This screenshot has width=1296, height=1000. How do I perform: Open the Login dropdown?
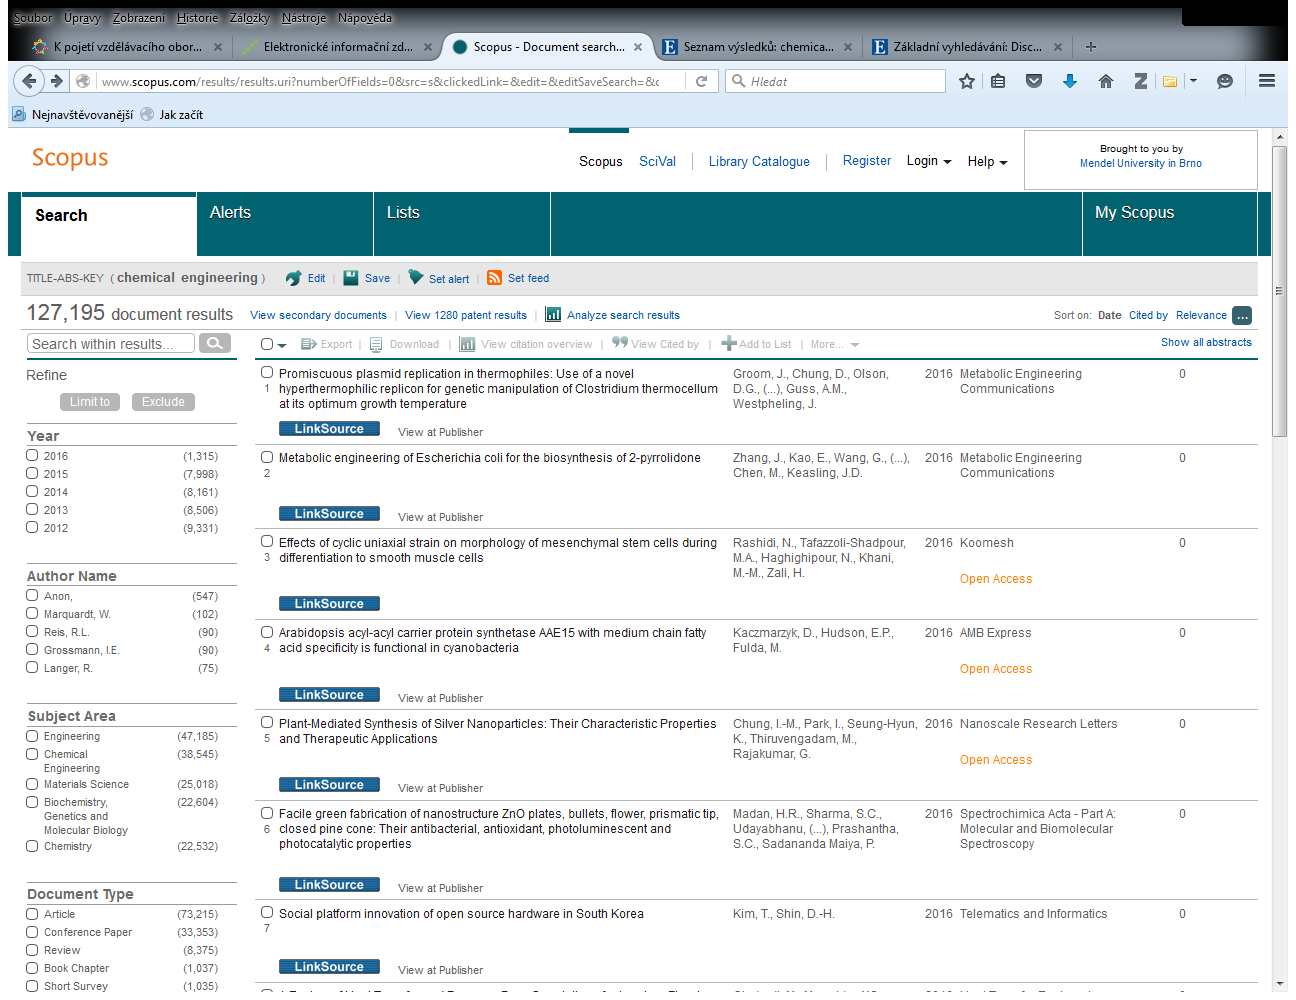pyautogui.click(x=929, y=161)
